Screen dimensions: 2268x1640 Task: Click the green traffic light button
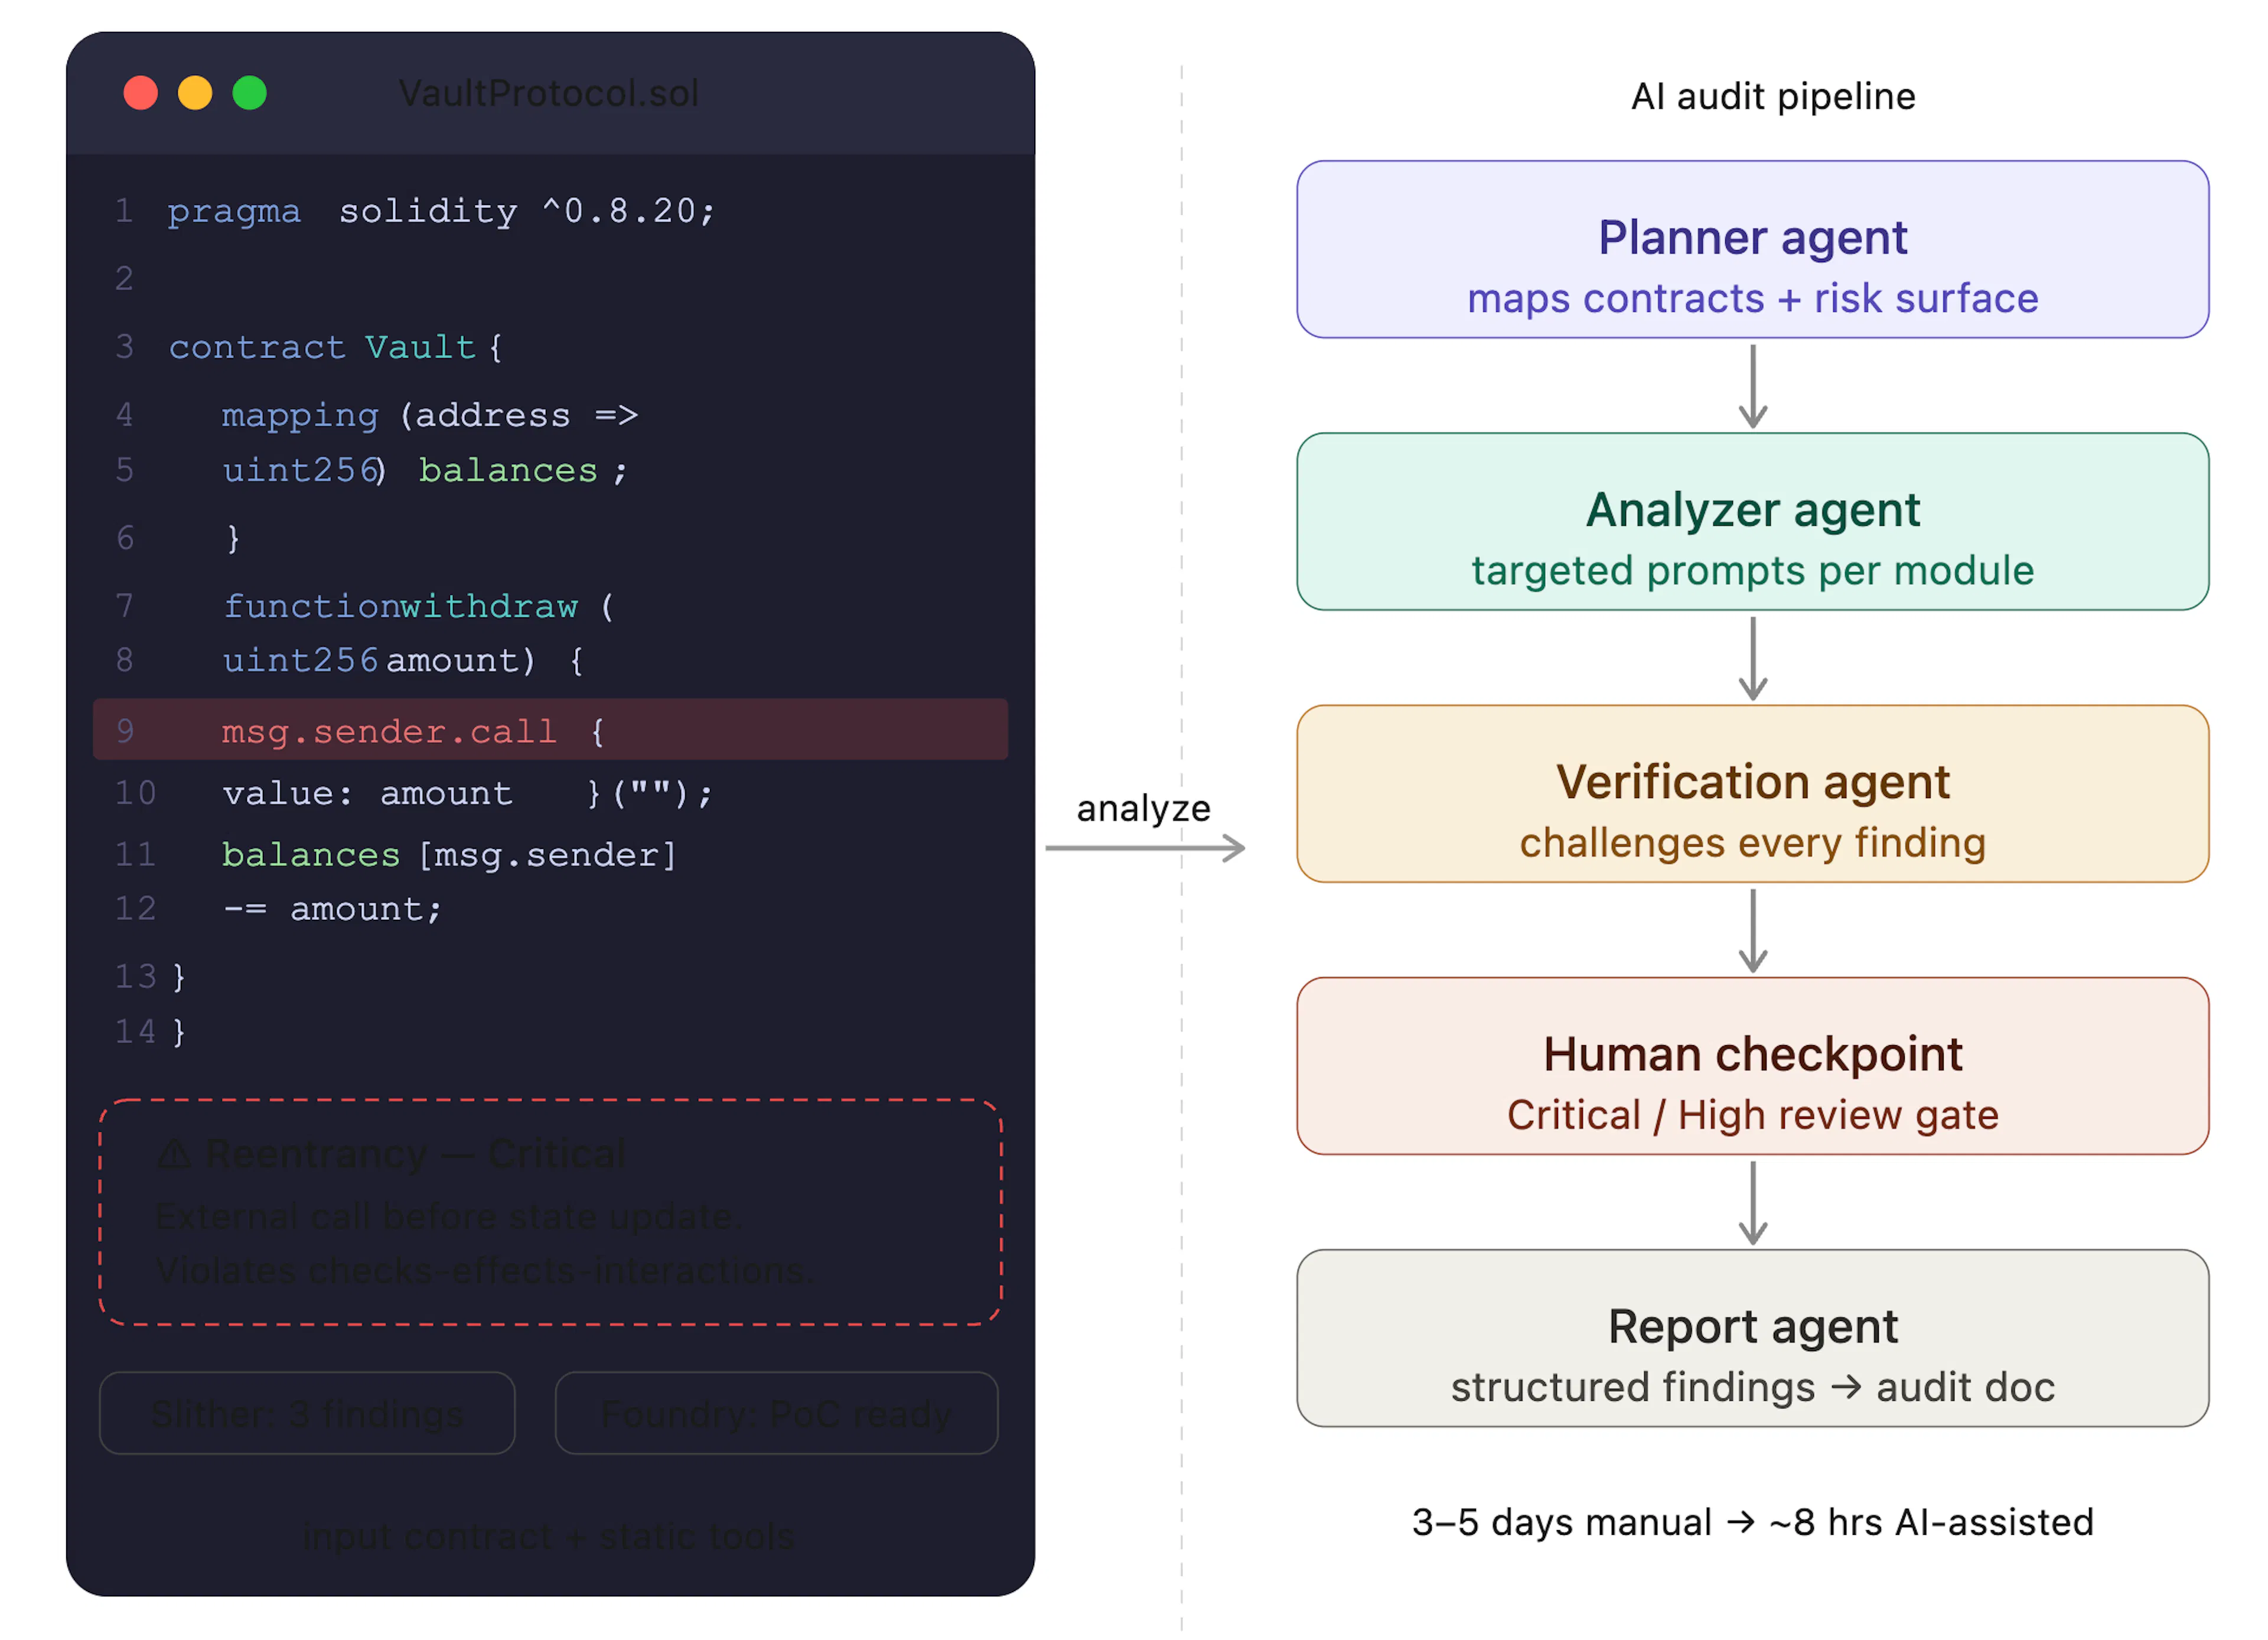point(250,92)
